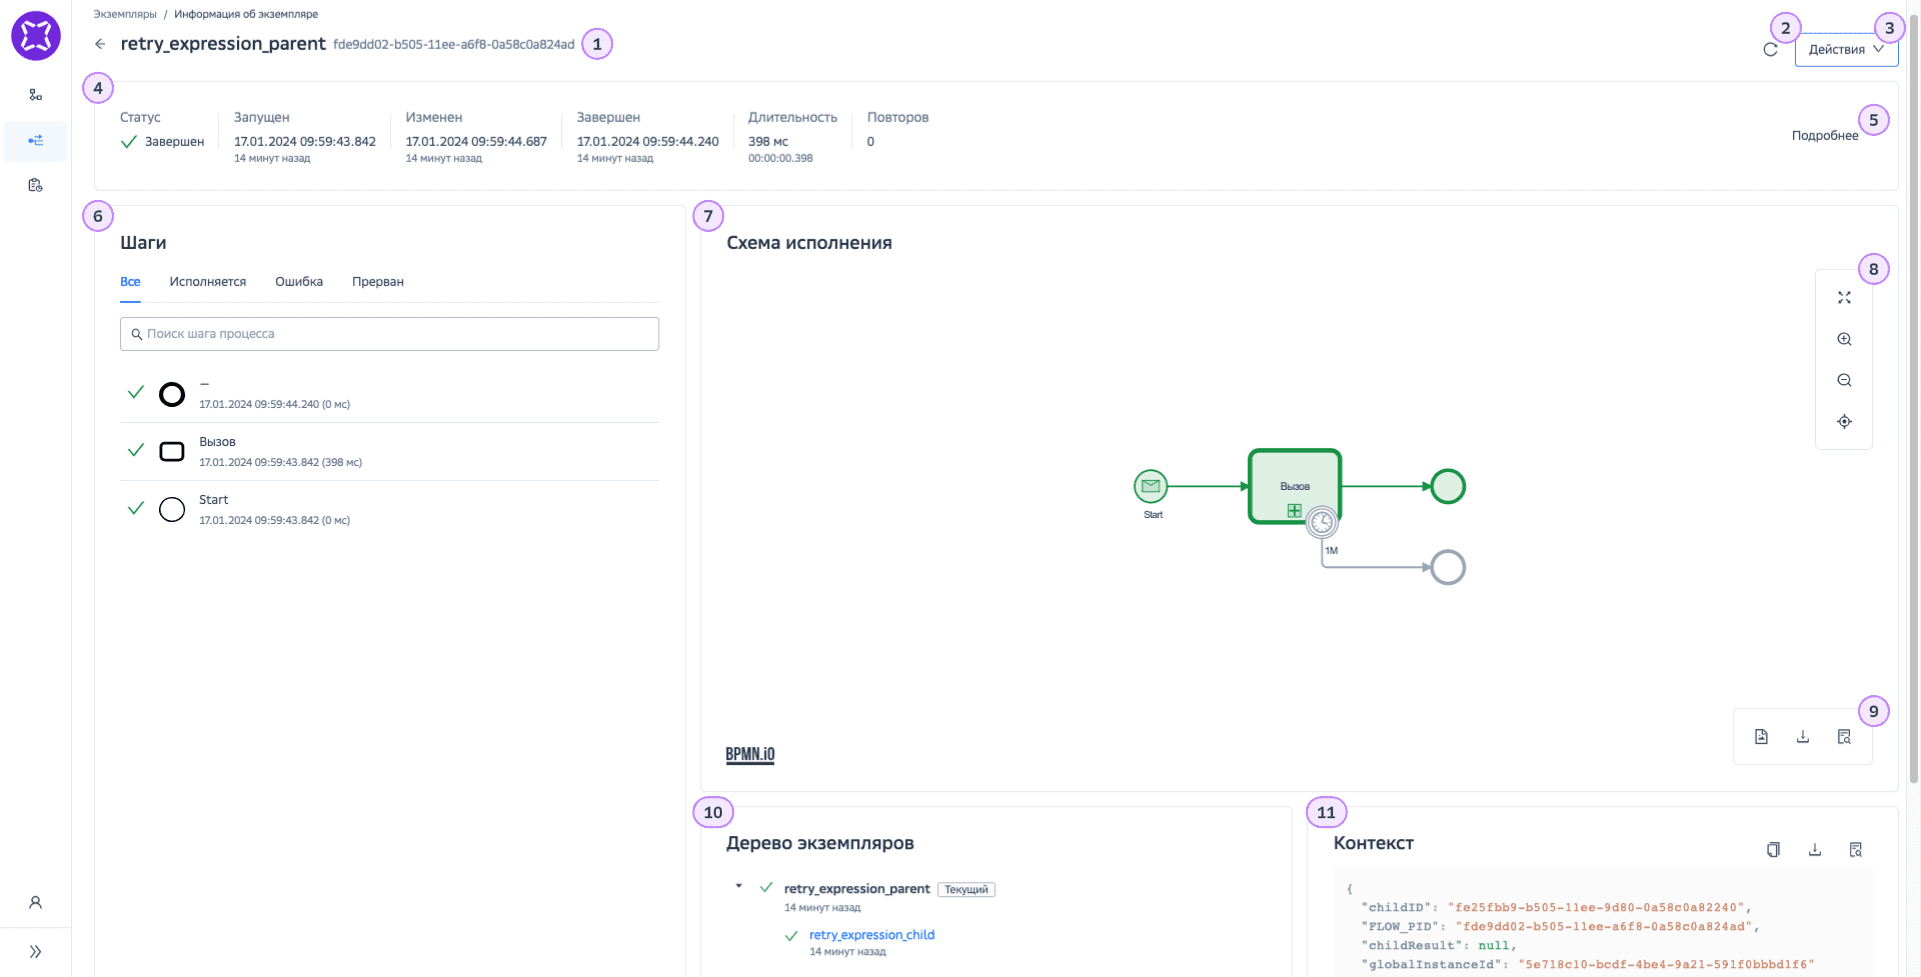This screenshot has width=1921, height=977.
Task: Download the context JSON
Action: (1814, 850)
